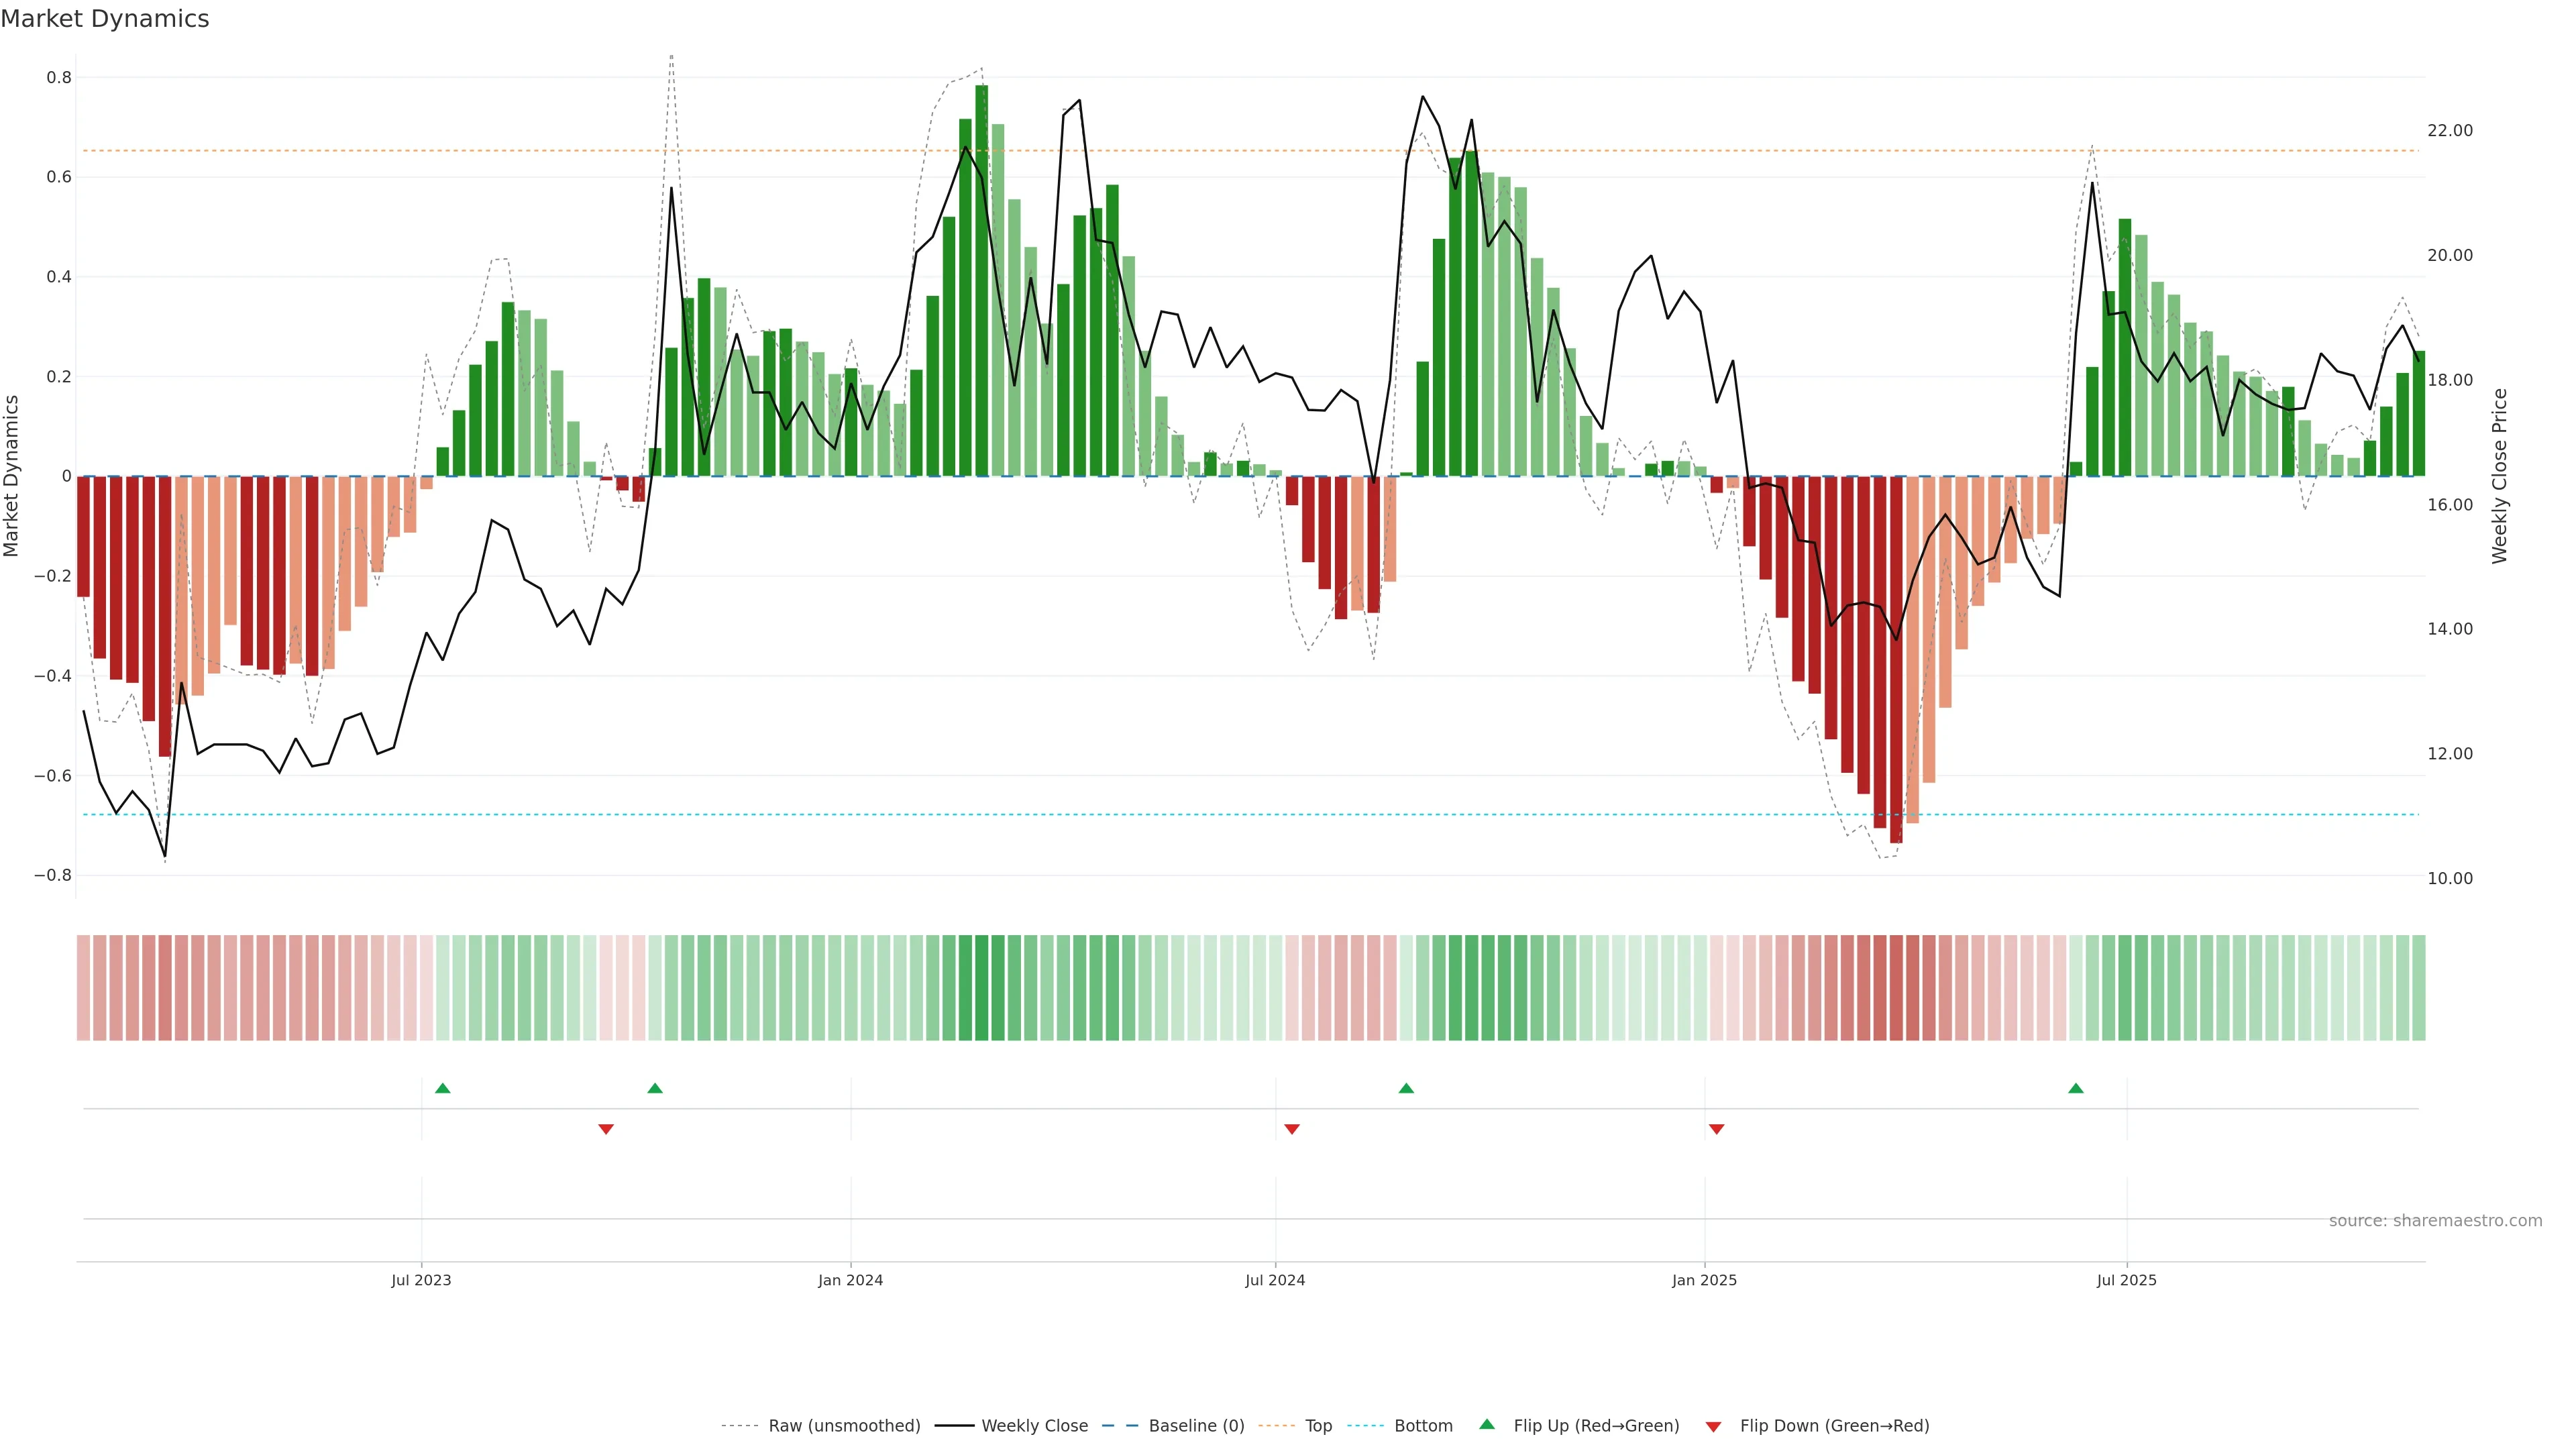2576x1449 pixels.
Task: Click the Jul 2025 x-axis label
Action: coord(2126,1280)
